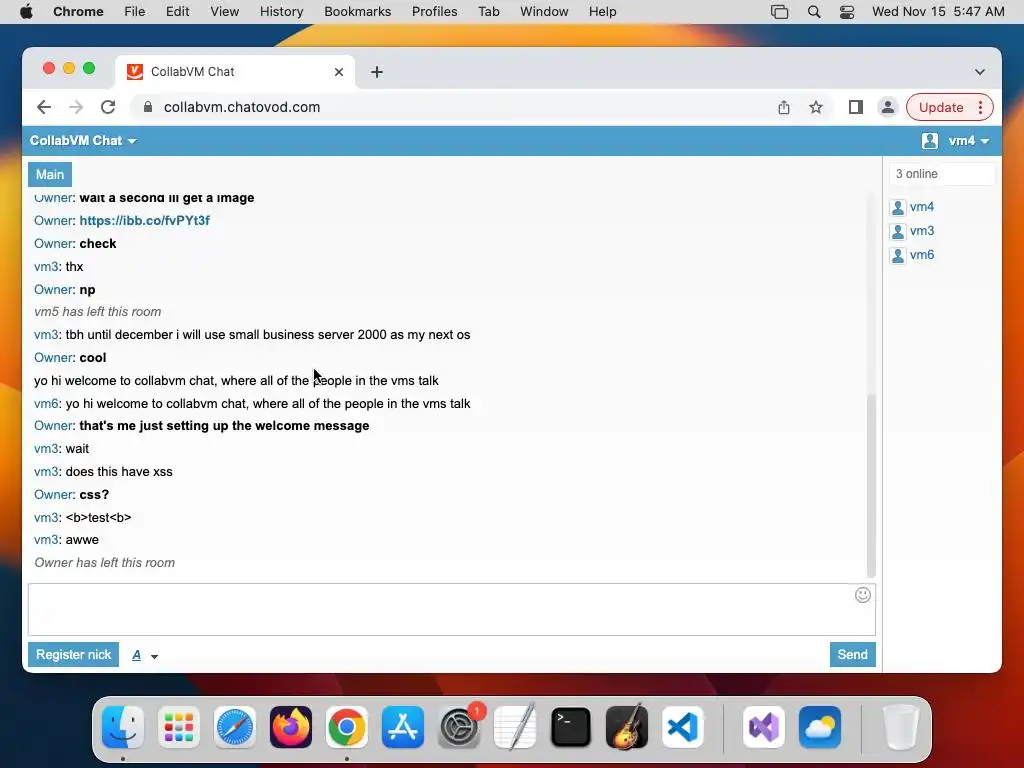Click the address bar URL
The height and width of the screenshot is (768, 1024).
coord(242,107)
